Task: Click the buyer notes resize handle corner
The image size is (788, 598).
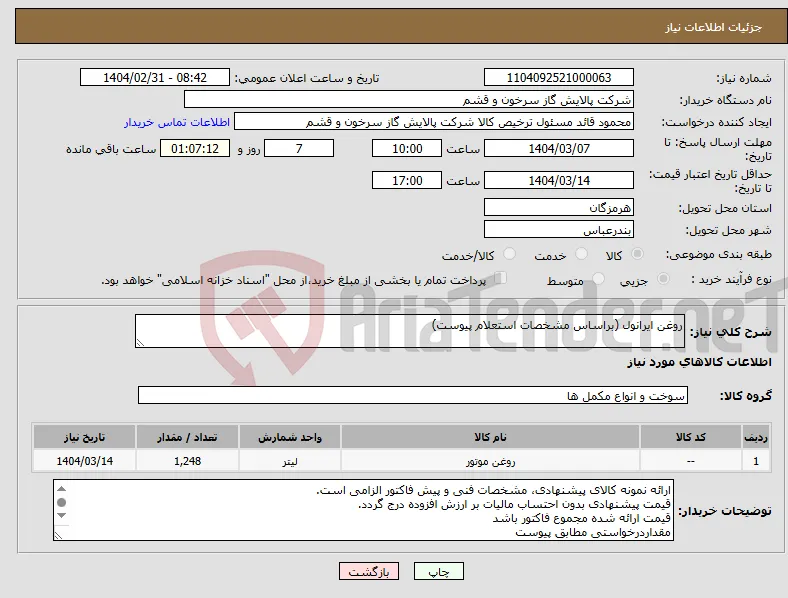Action: pos(58,536)
